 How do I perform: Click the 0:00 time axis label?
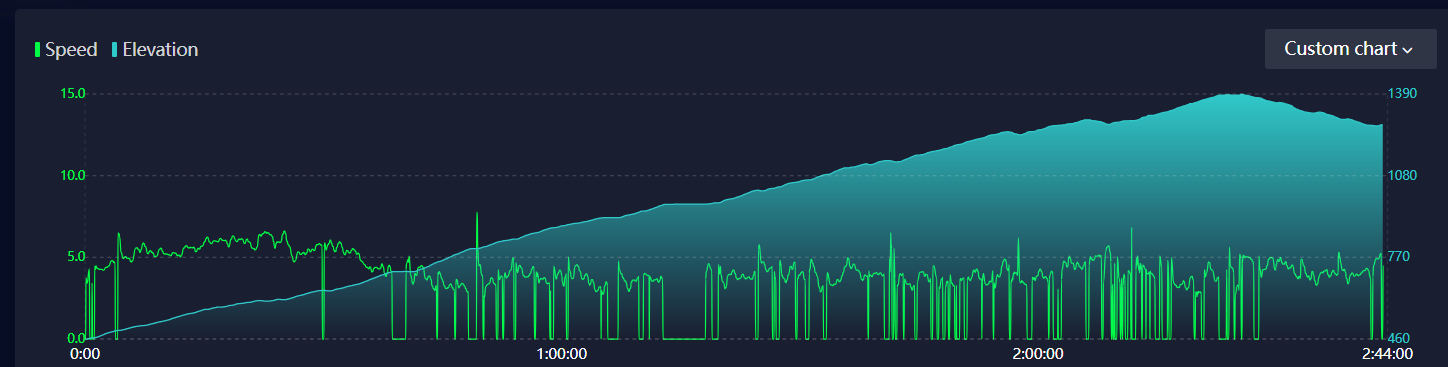point(85,354)
